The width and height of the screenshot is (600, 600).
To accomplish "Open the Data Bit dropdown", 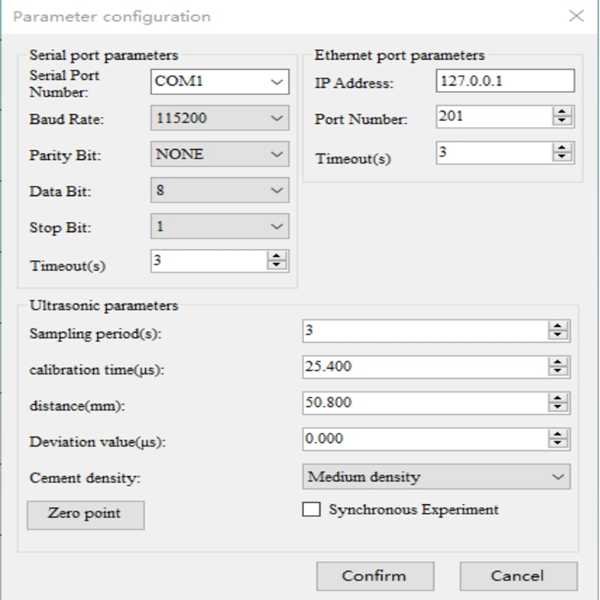I will coord(277,190).
